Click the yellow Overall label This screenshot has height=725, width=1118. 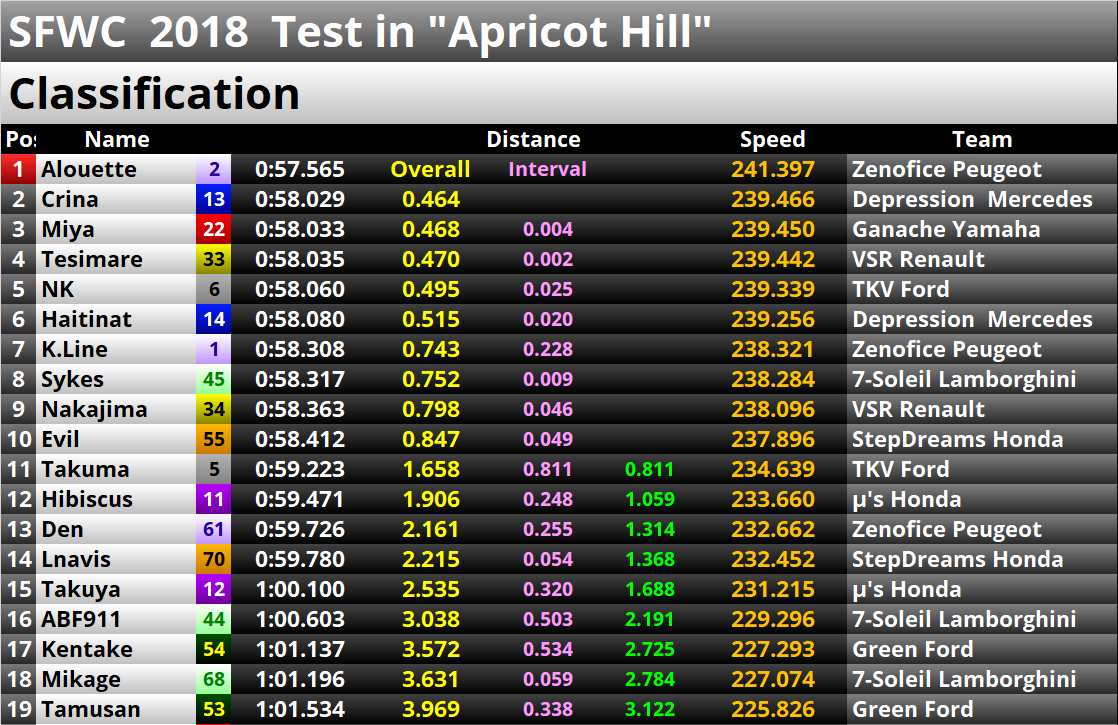[x=430, y=169]
